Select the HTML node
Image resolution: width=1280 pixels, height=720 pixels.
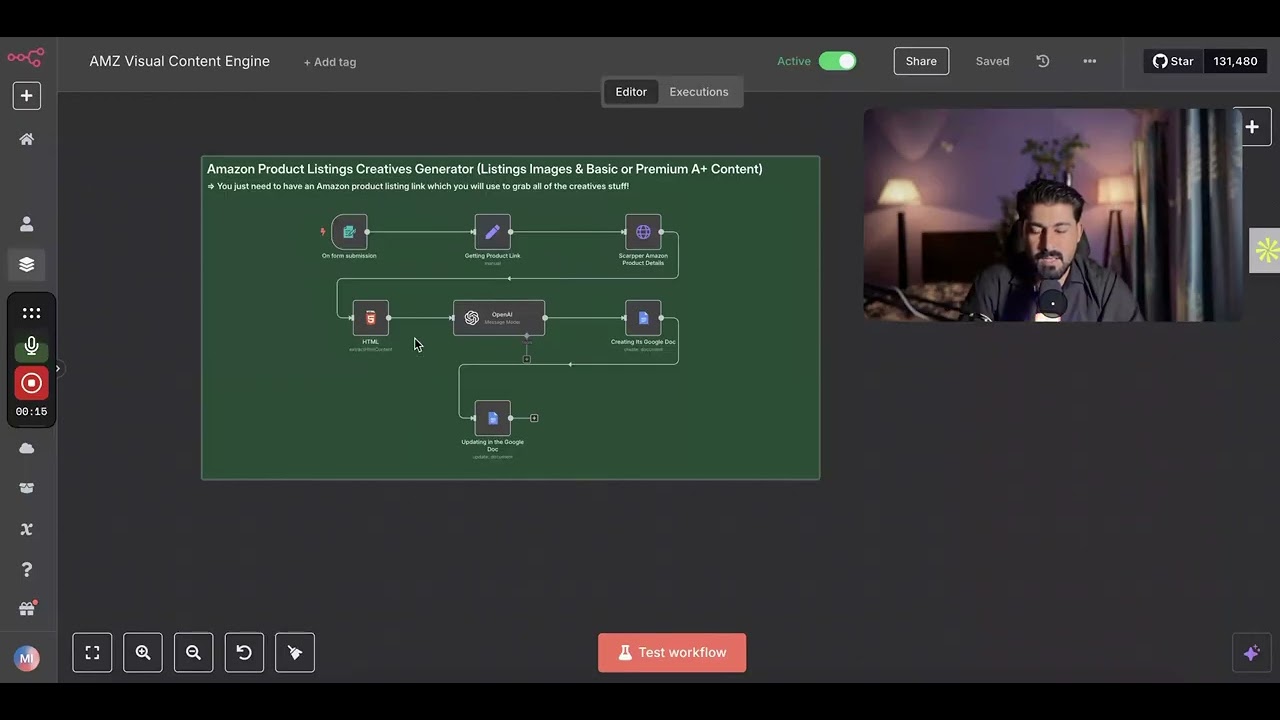[x=371, y=318]
